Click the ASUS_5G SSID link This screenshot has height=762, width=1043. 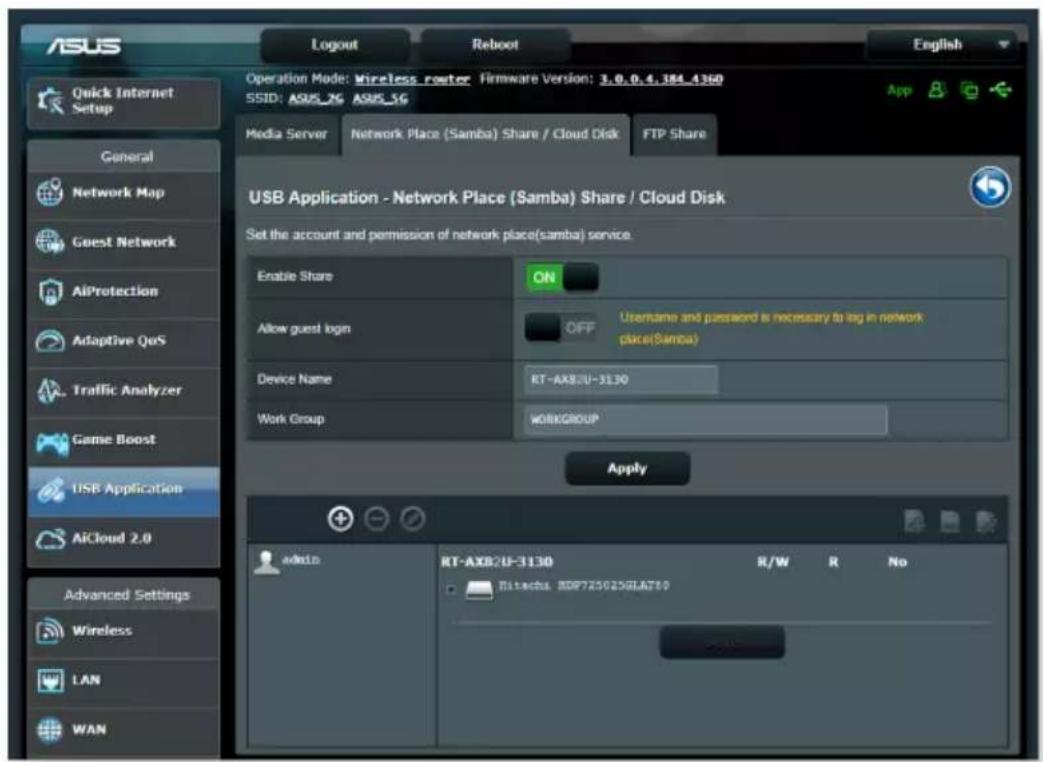(380, 99)
